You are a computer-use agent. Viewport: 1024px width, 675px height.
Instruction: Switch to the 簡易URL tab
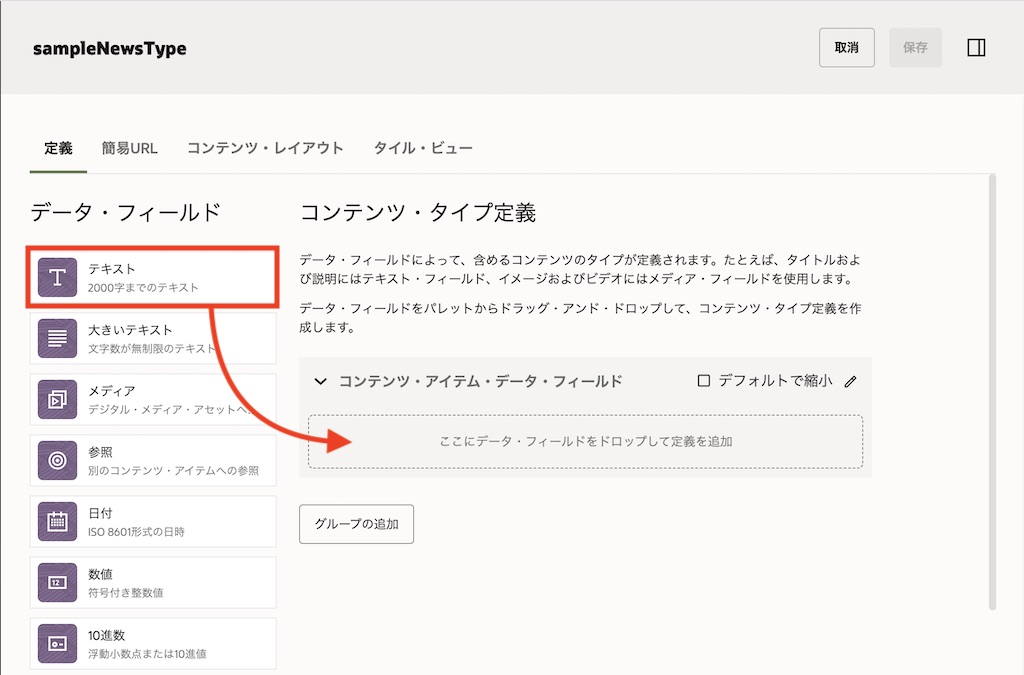coord(129,148)
